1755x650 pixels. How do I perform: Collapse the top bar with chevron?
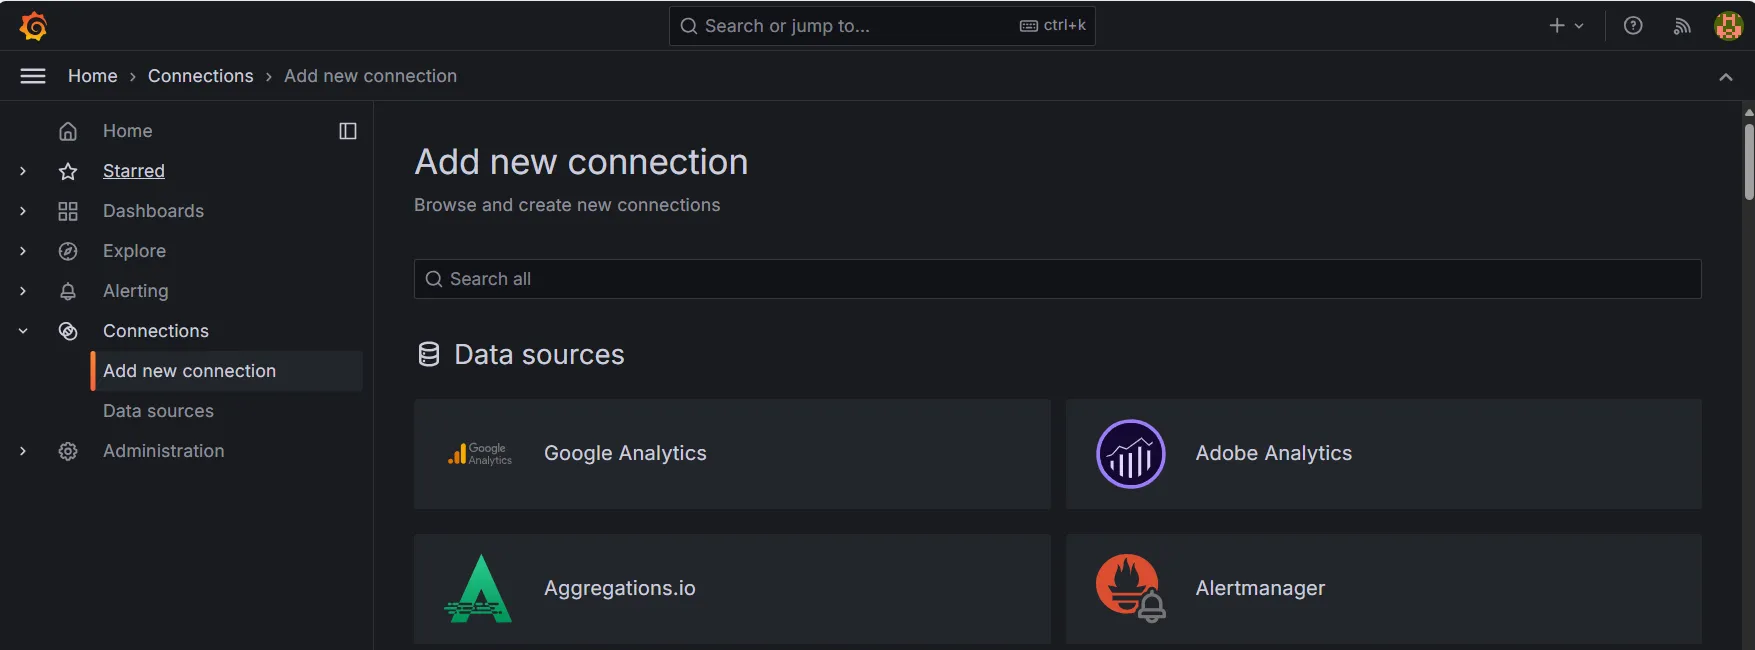pyautogui.click(x=1725, y=77)
